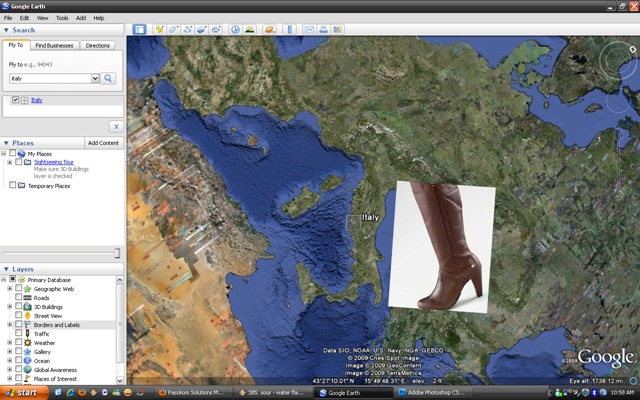640x400 pixels.
Task: Click the Weather sun layer icon
Action: point(27,342)
